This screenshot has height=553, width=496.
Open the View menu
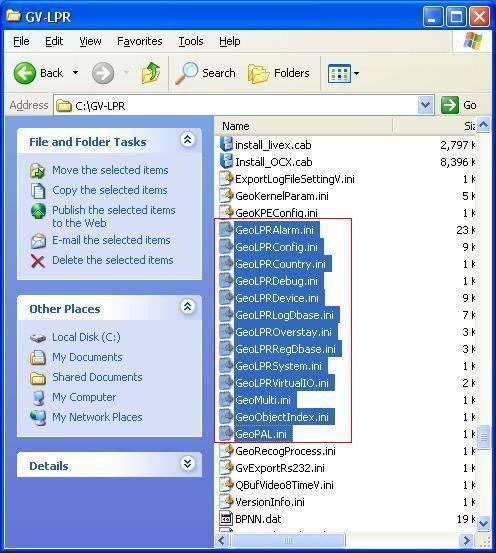point(90,41)
